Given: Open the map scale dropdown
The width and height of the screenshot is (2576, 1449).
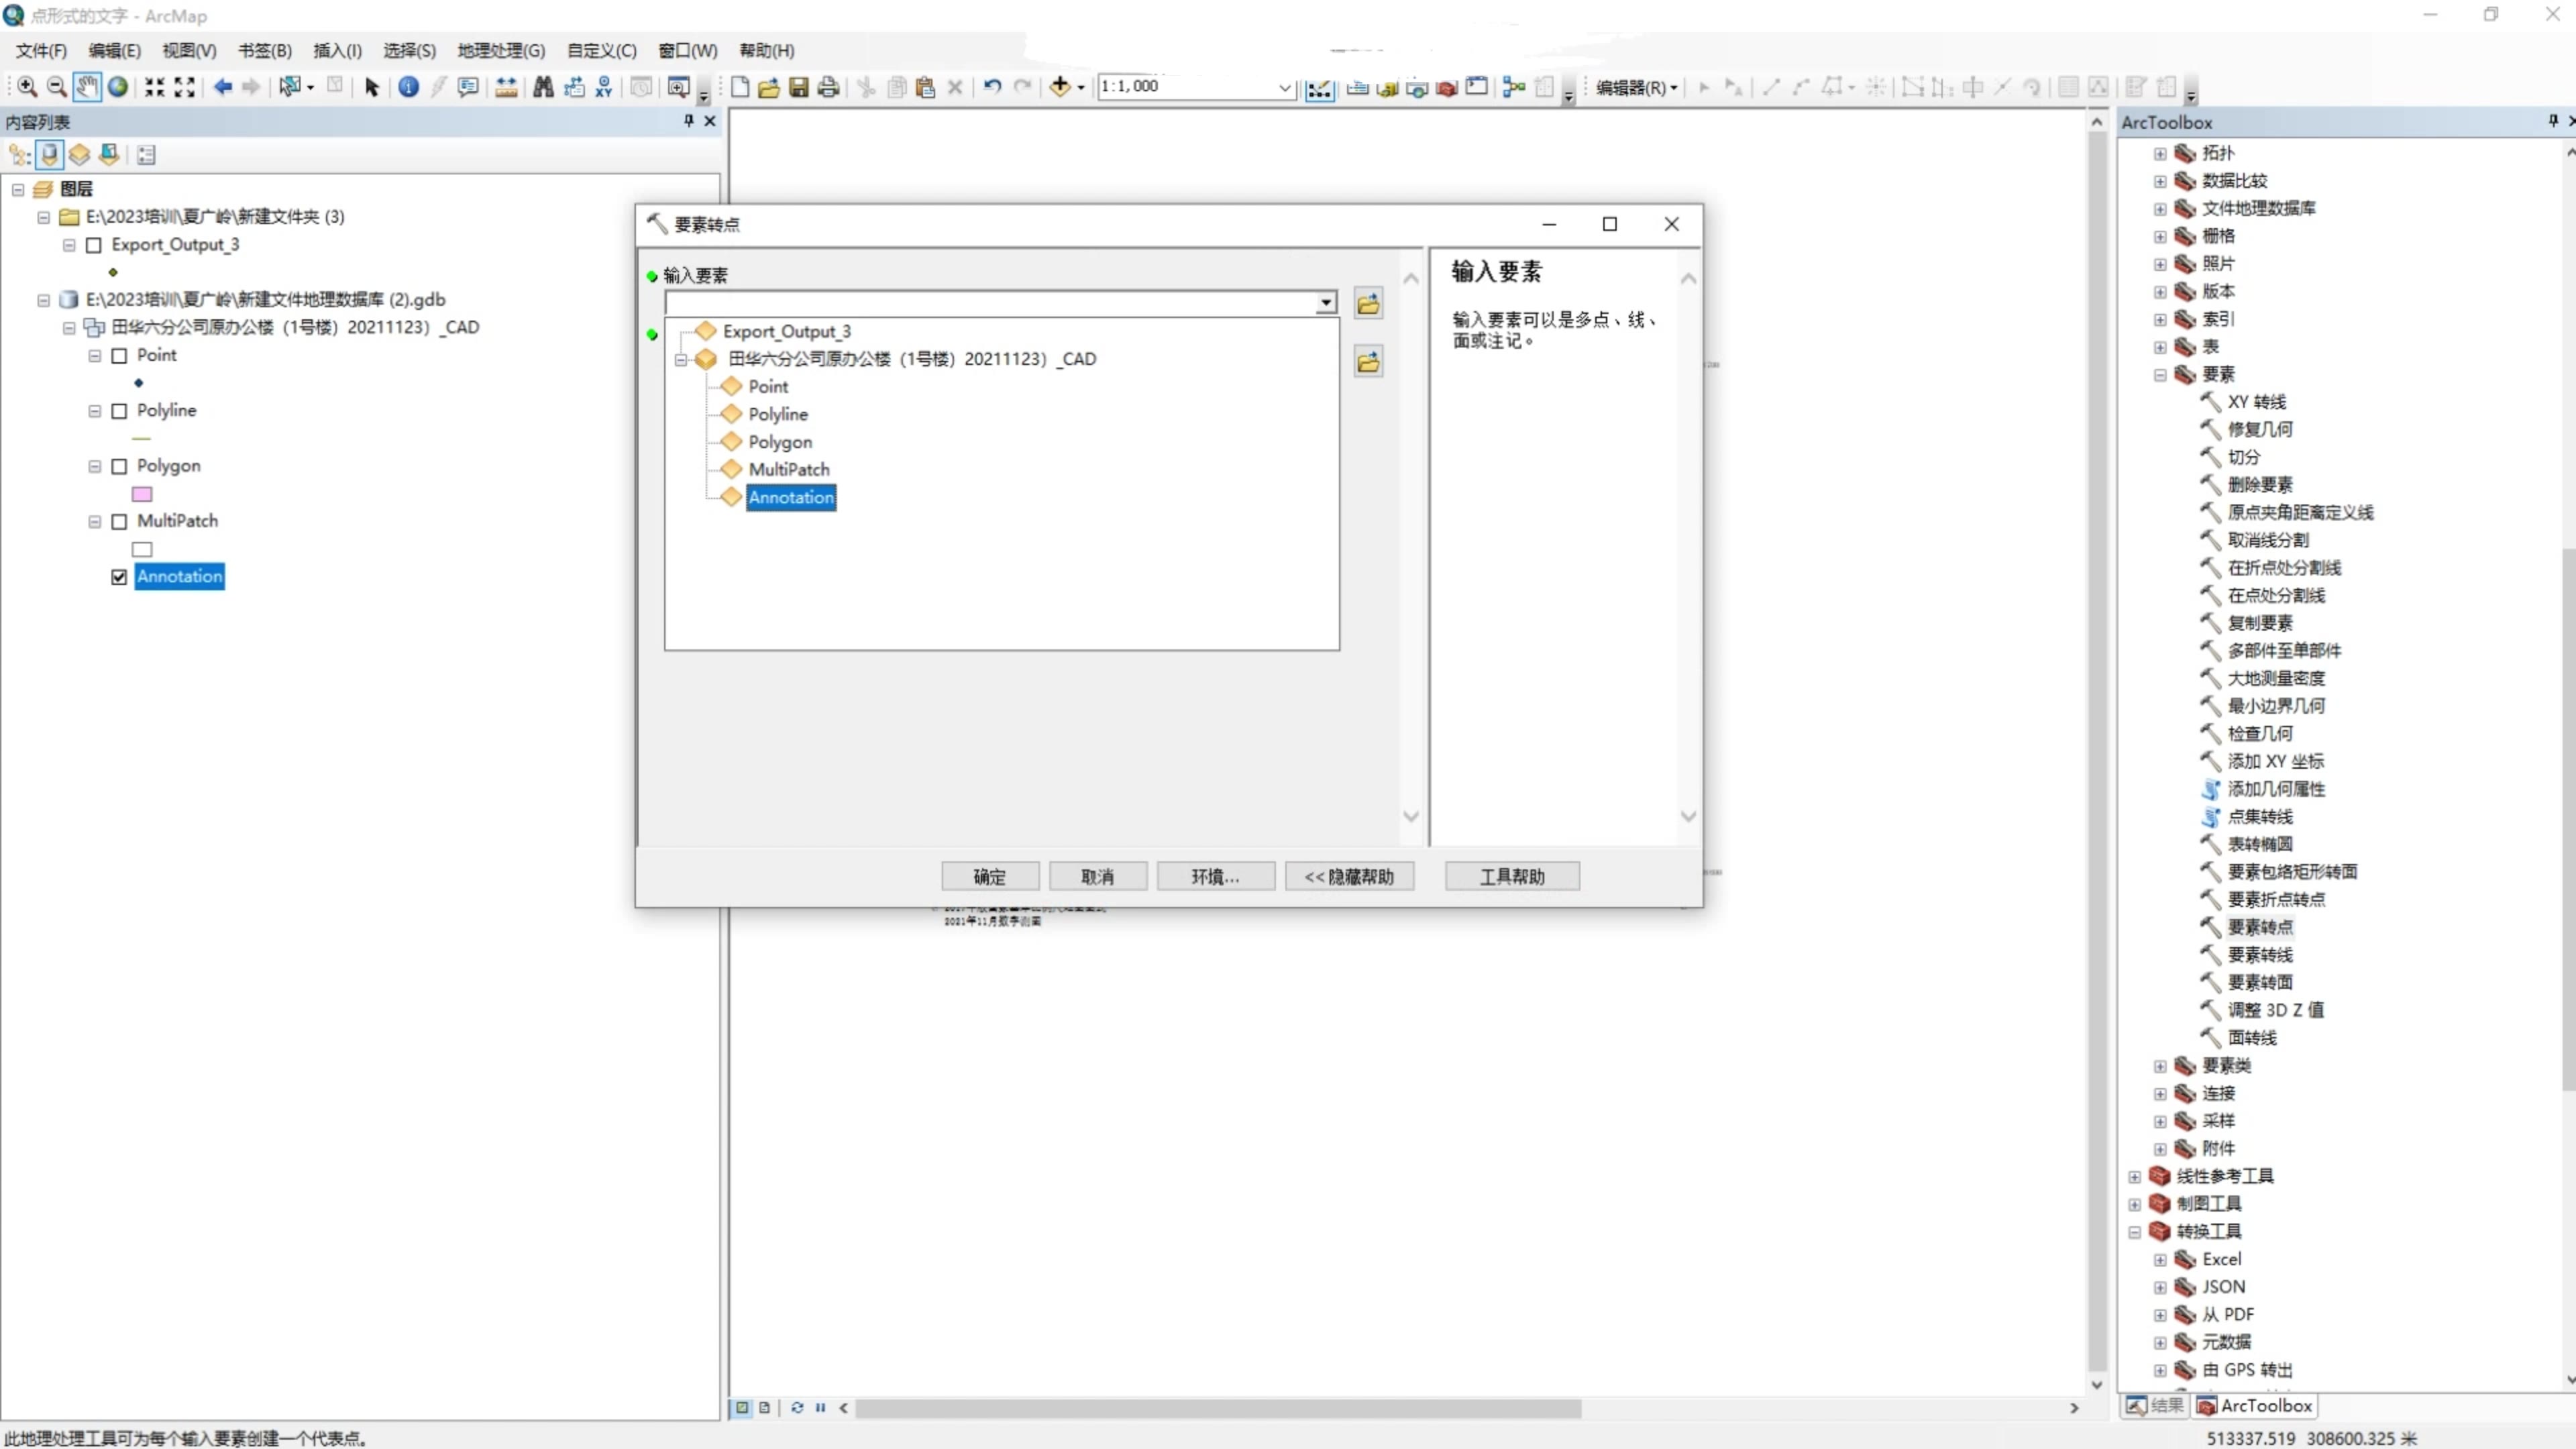Looking at the screenshot, I should tap(1284, 88).
